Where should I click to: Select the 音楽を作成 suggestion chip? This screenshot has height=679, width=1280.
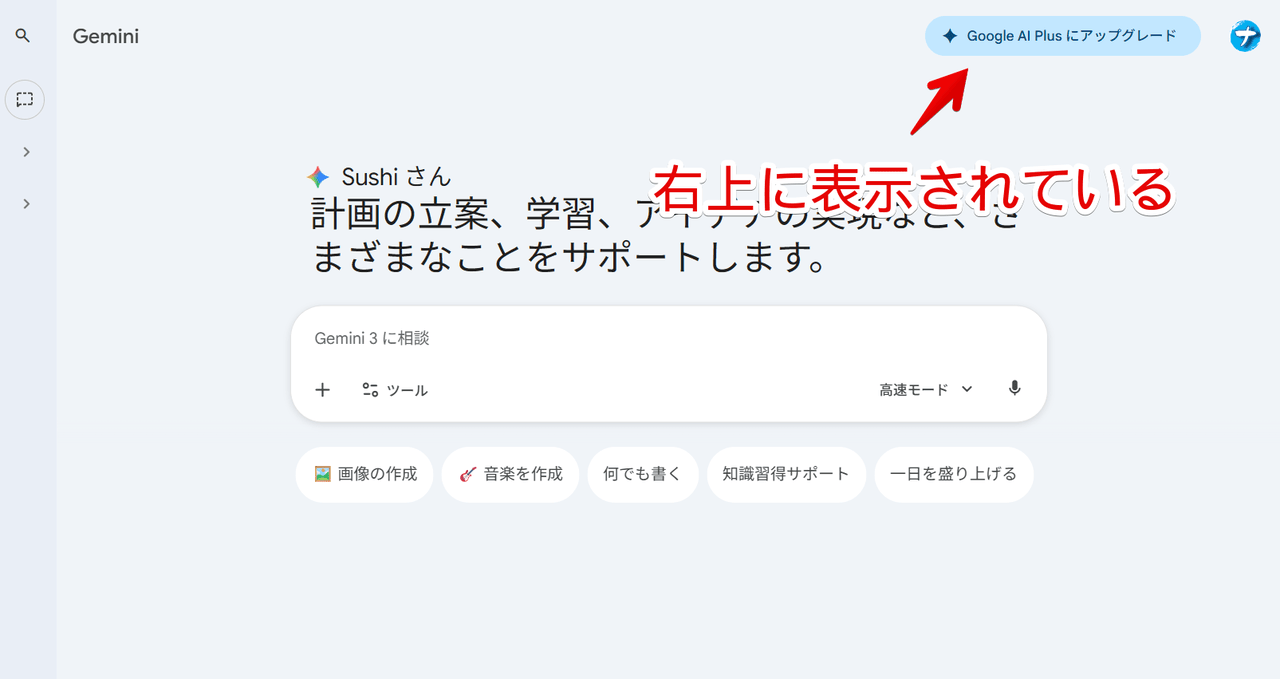(510, 474)
